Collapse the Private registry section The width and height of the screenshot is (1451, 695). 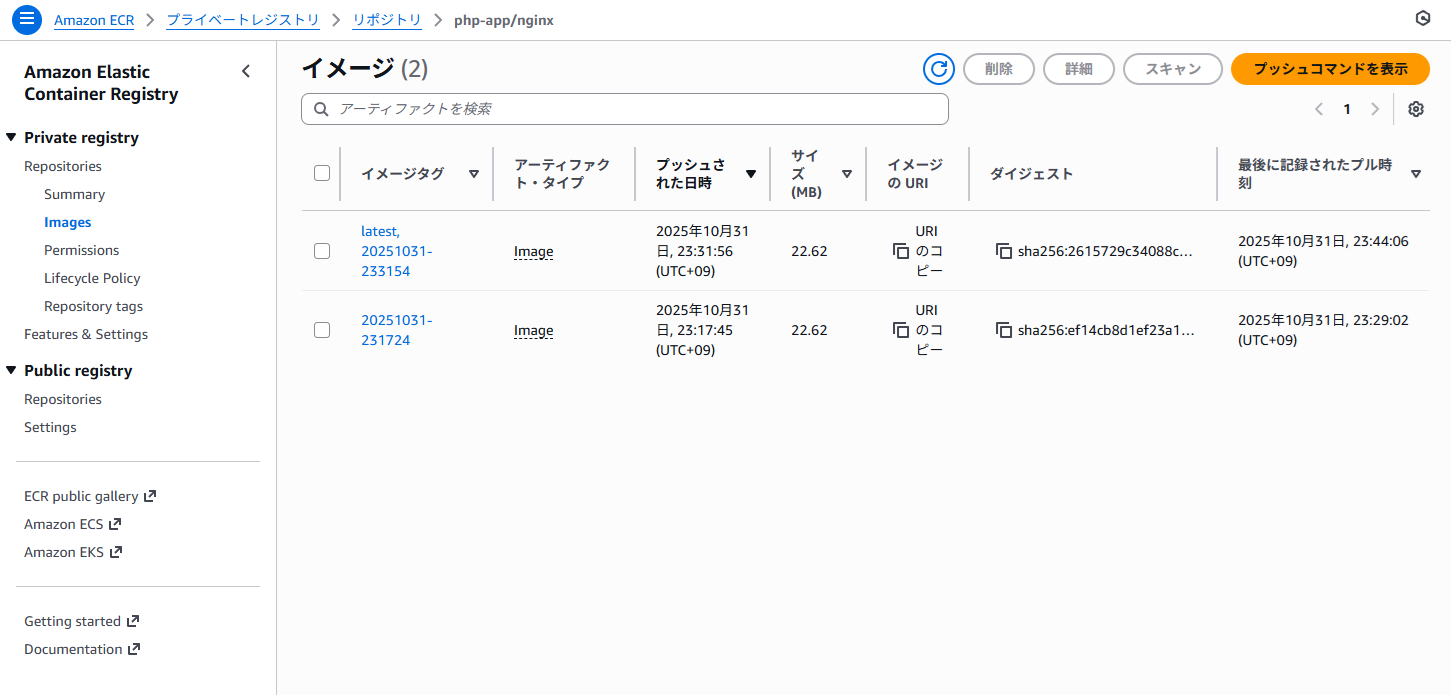point(12,138)
